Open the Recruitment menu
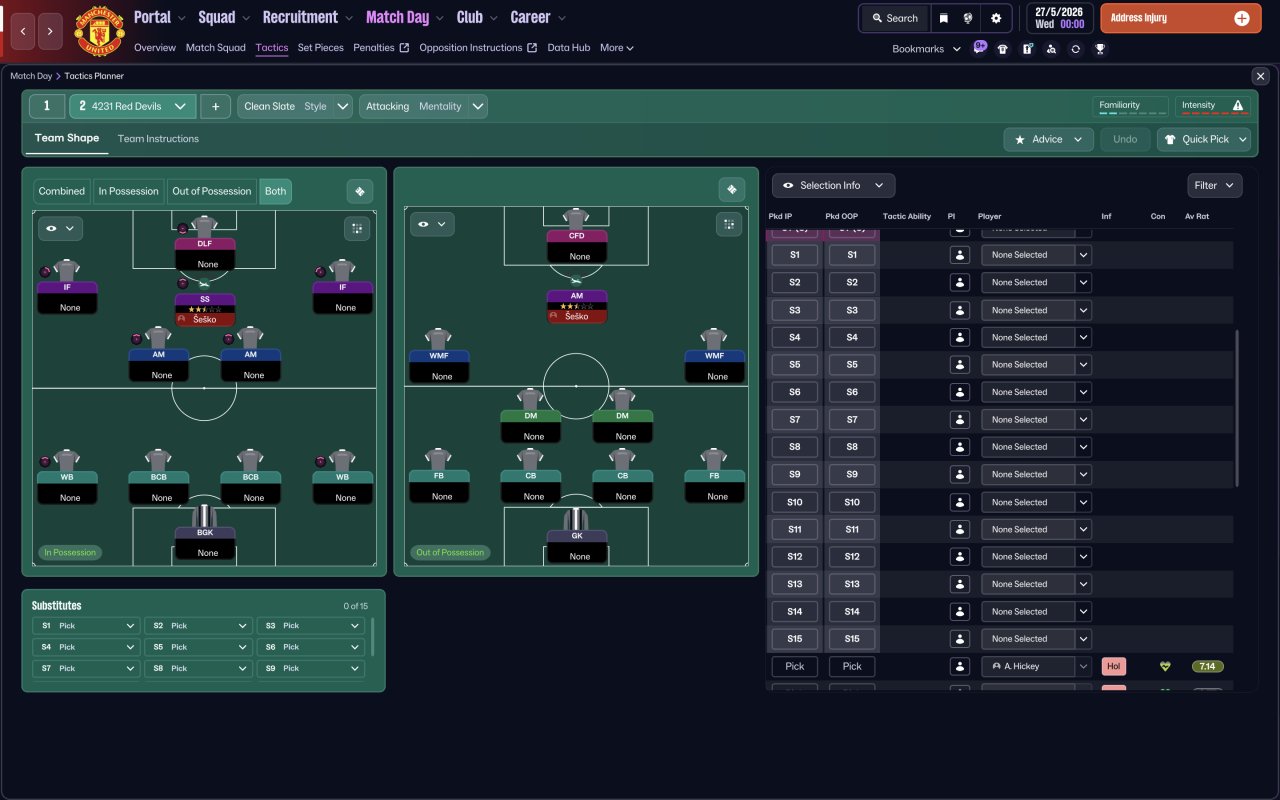Viewport: 1280px width, 800px height. click(x=308, y=17)
